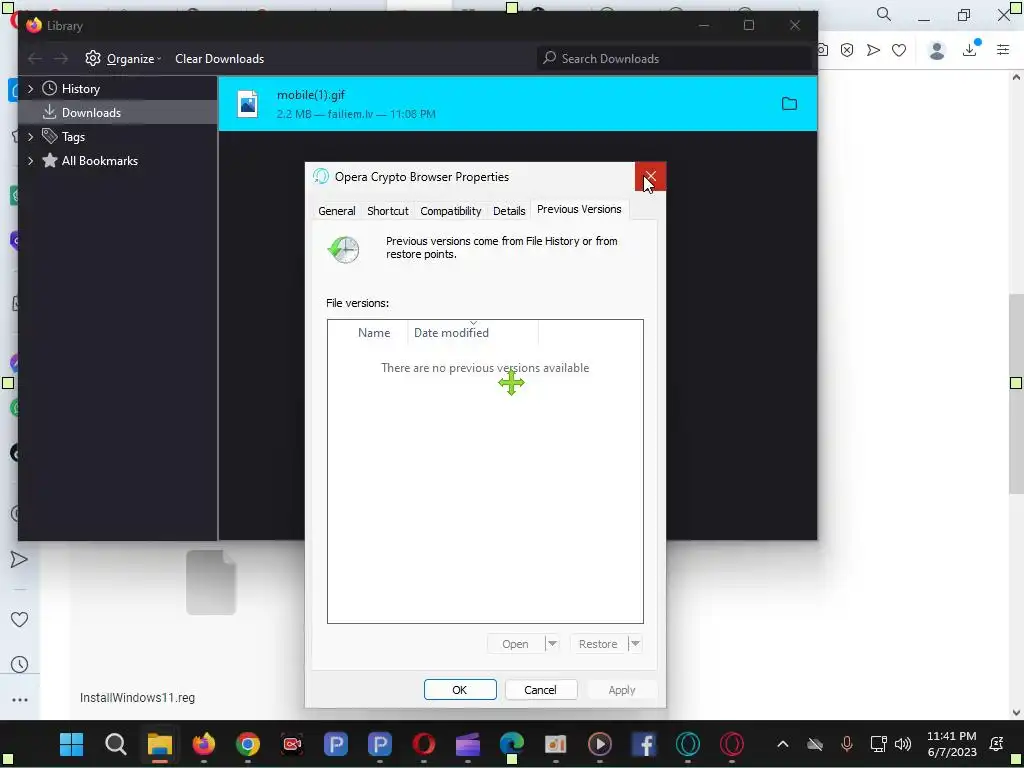Click Clear Downloads in Library toolbar

[219, 59]
